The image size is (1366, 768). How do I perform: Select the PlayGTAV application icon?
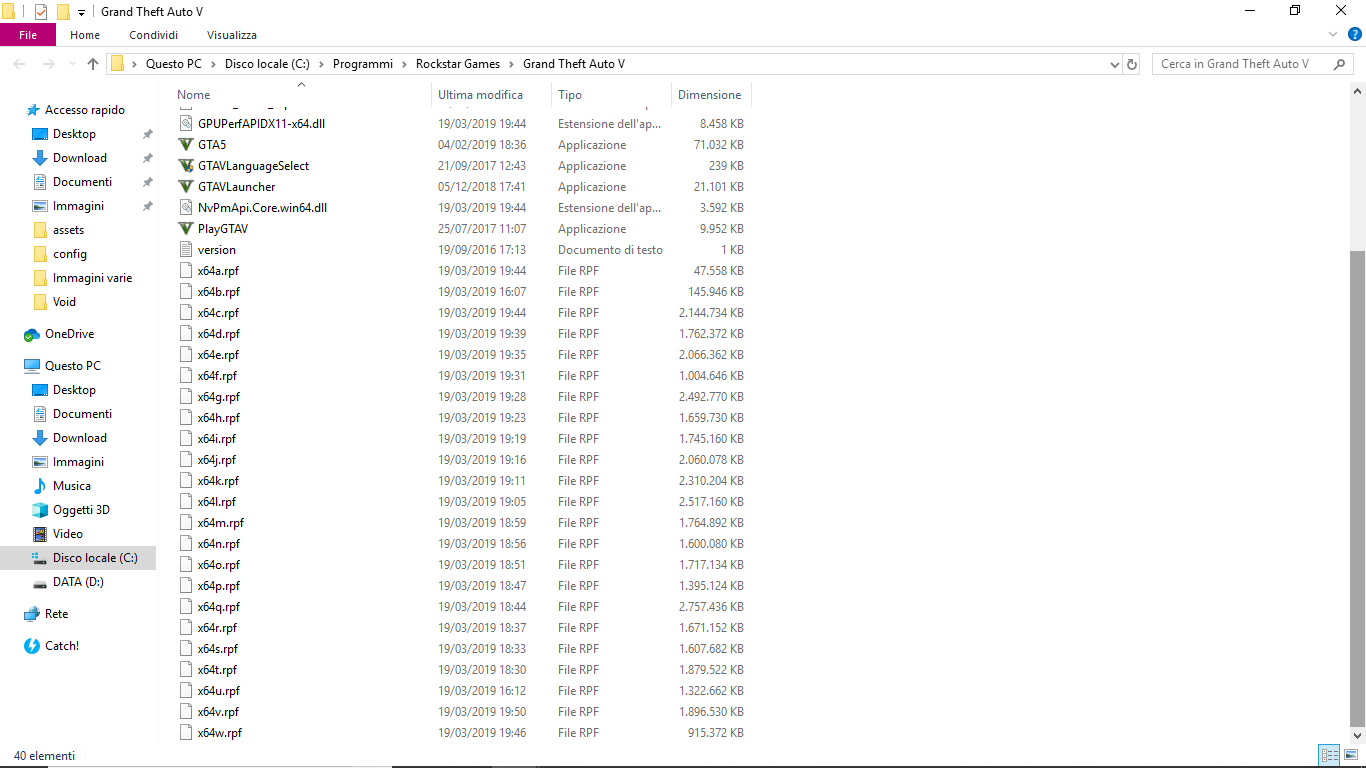[185, 229]
